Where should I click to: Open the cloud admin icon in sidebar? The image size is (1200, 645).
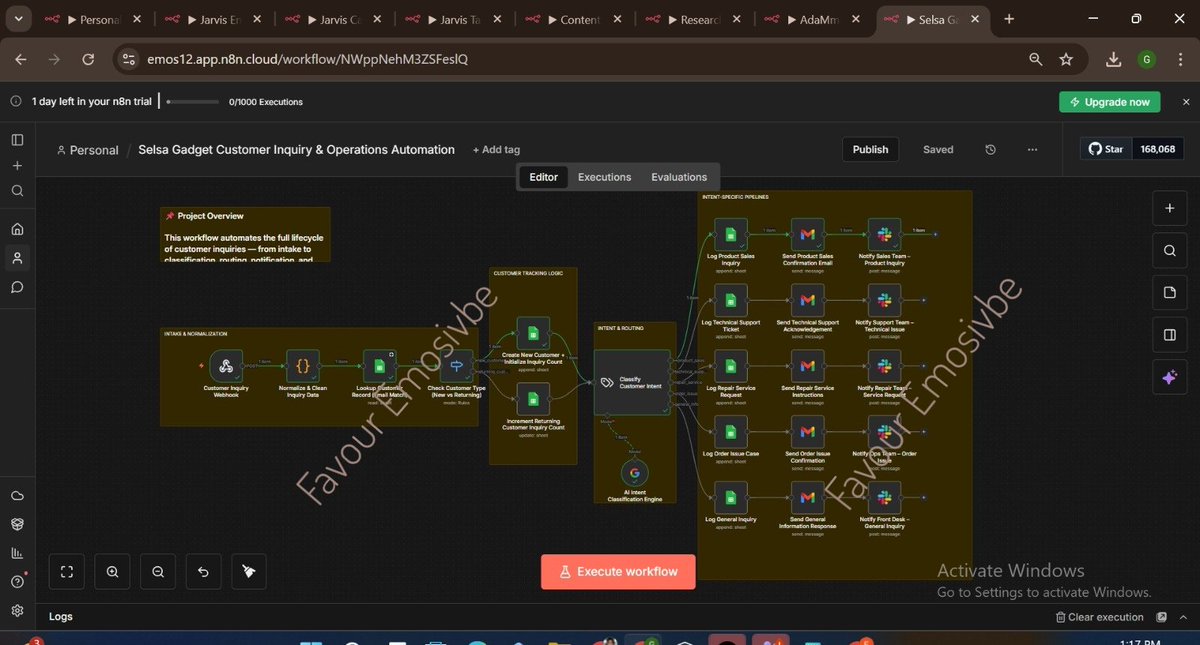17,496
